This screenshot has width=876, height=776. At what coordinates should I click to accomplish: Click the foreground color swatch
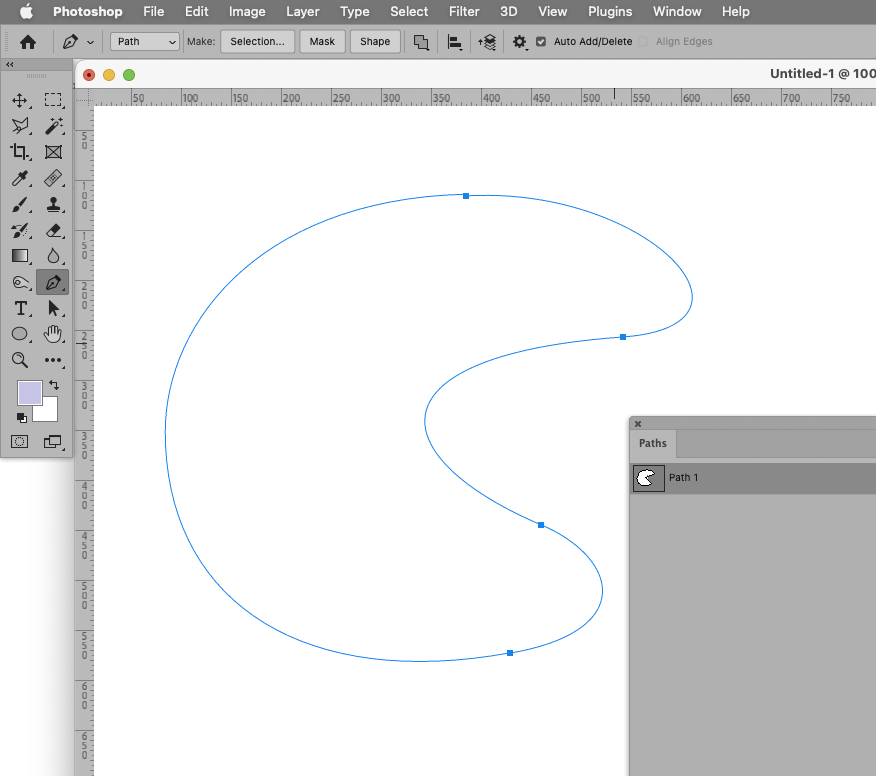click(x=29, y=391)
